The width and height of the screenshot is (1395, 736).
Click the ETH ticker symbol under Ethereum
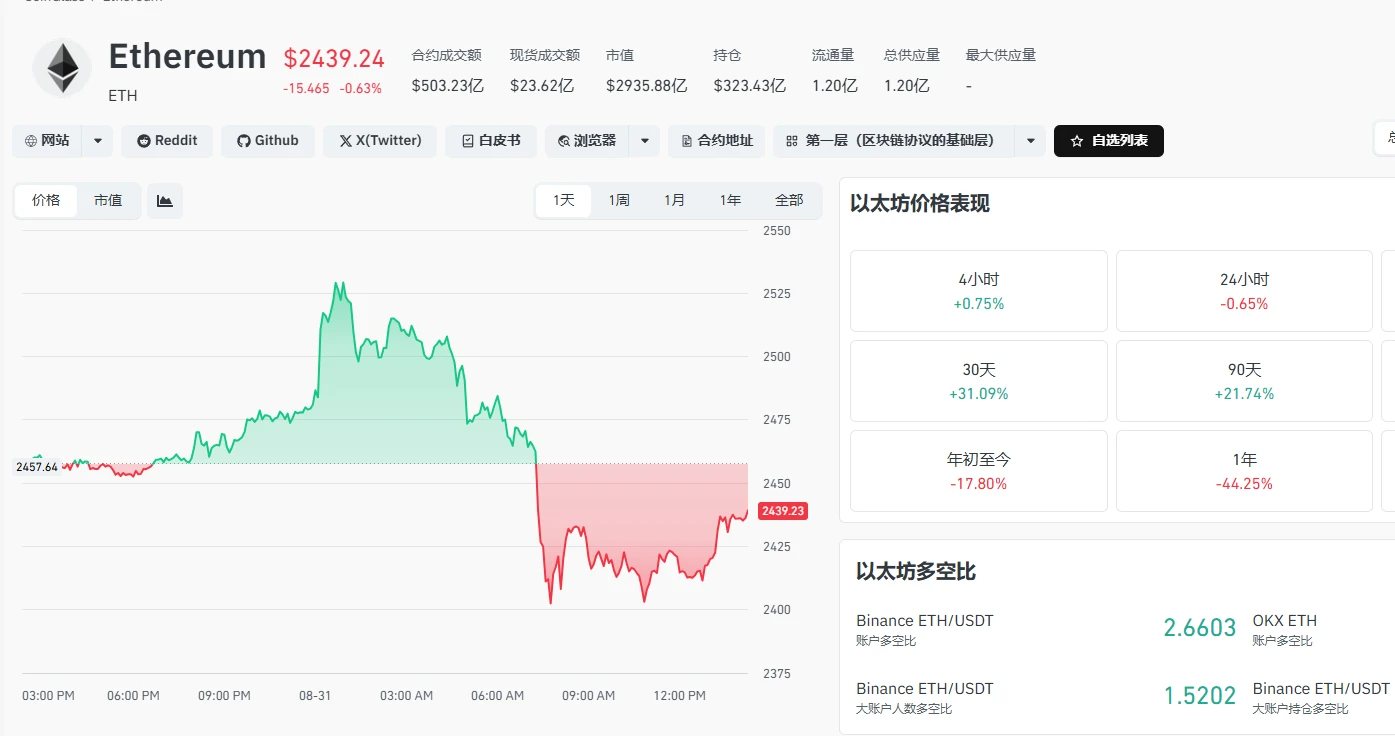coord(123,96)
